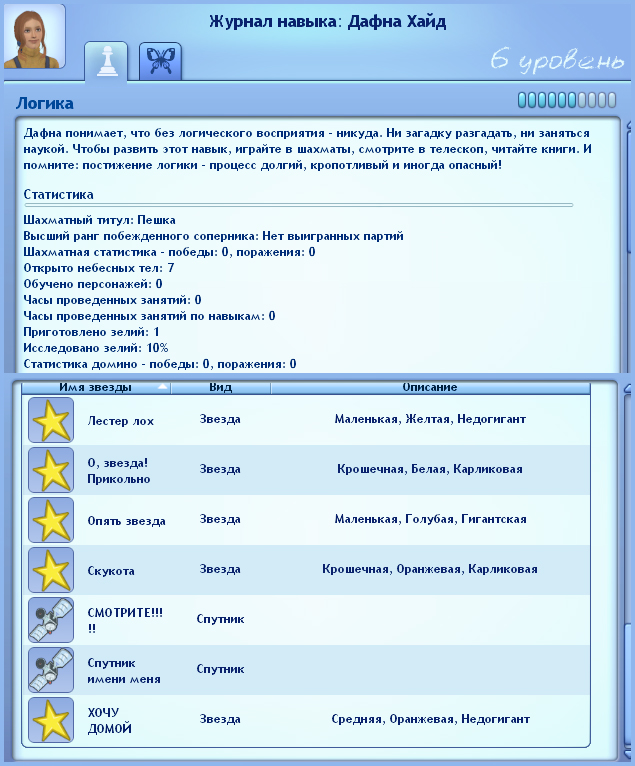Viewport: 635px width, 766px height.
Task: Click description Маленькая, Голубая, Гигантская
Action: click(430, 519)
